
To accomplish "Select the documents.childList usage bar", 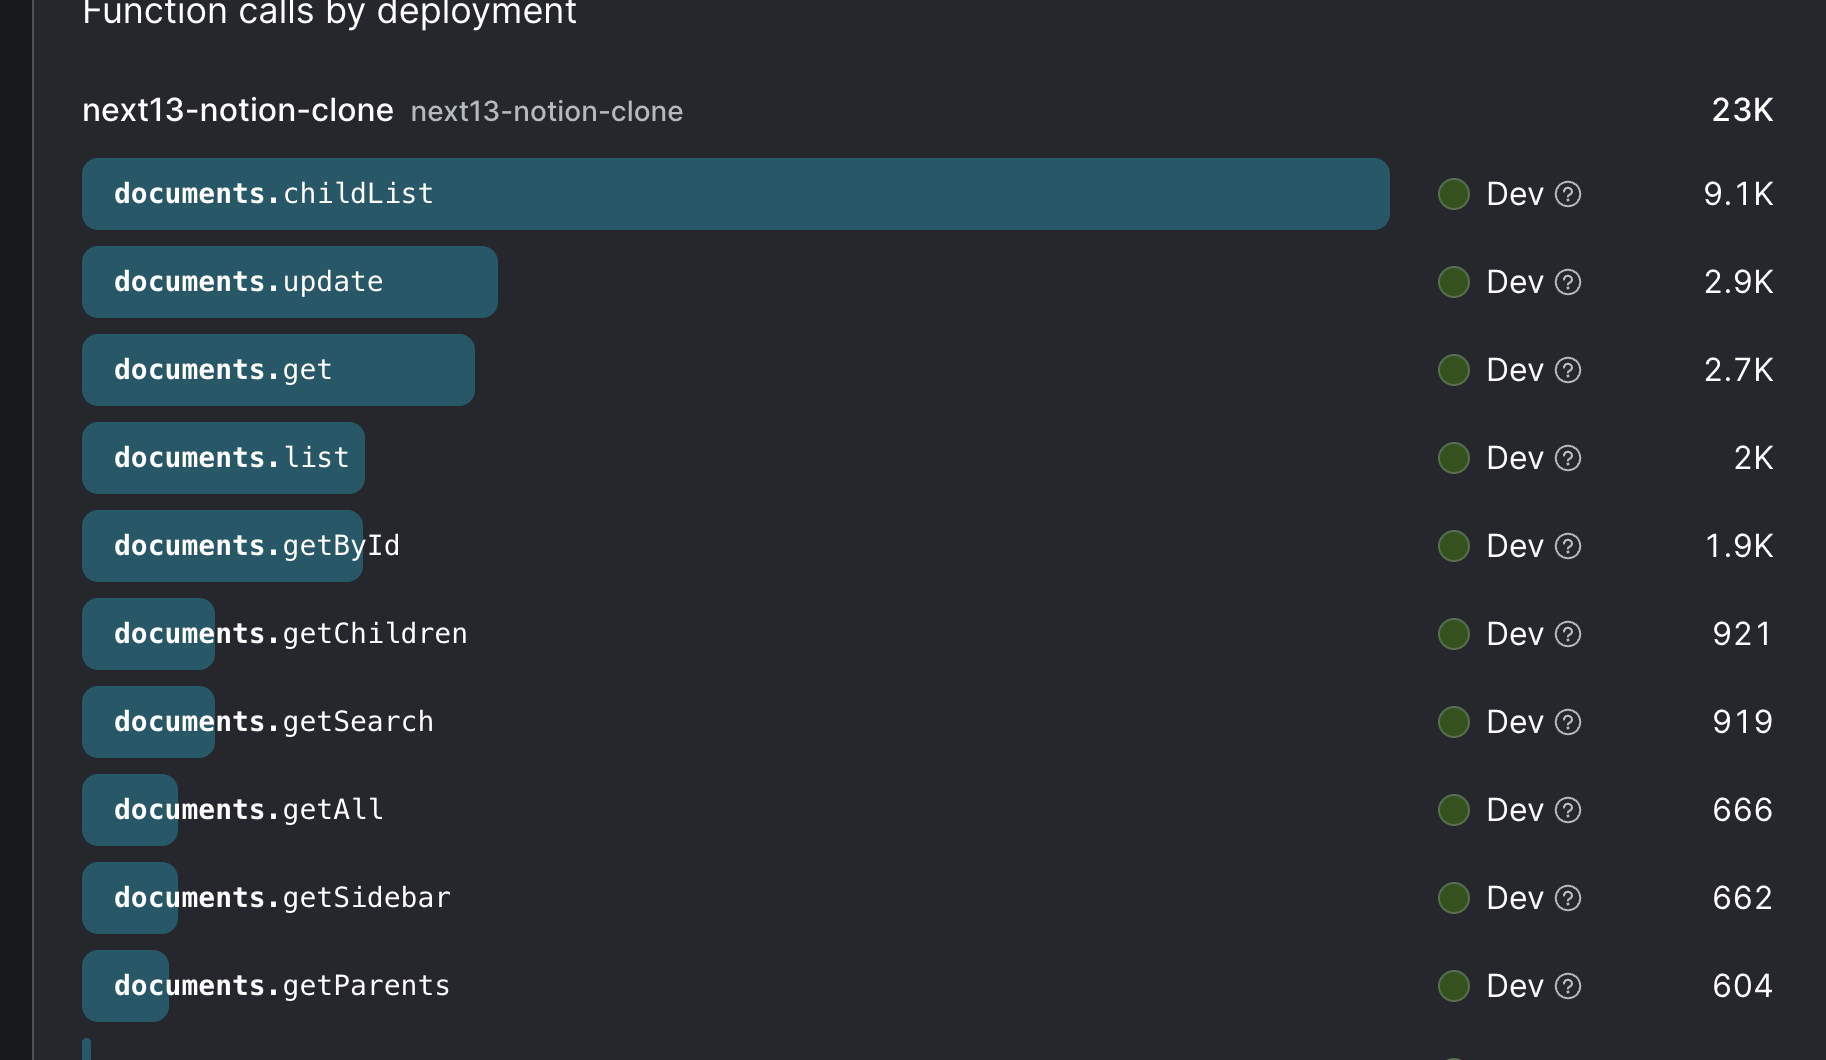I will click(x=736, y=194).
